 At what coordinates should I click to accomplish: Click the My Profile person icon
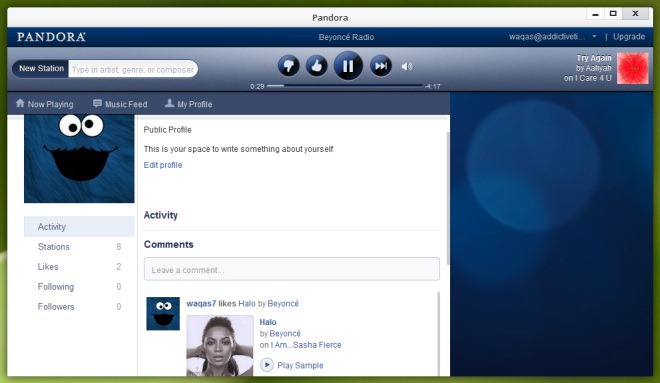click(x=169, y=103)
